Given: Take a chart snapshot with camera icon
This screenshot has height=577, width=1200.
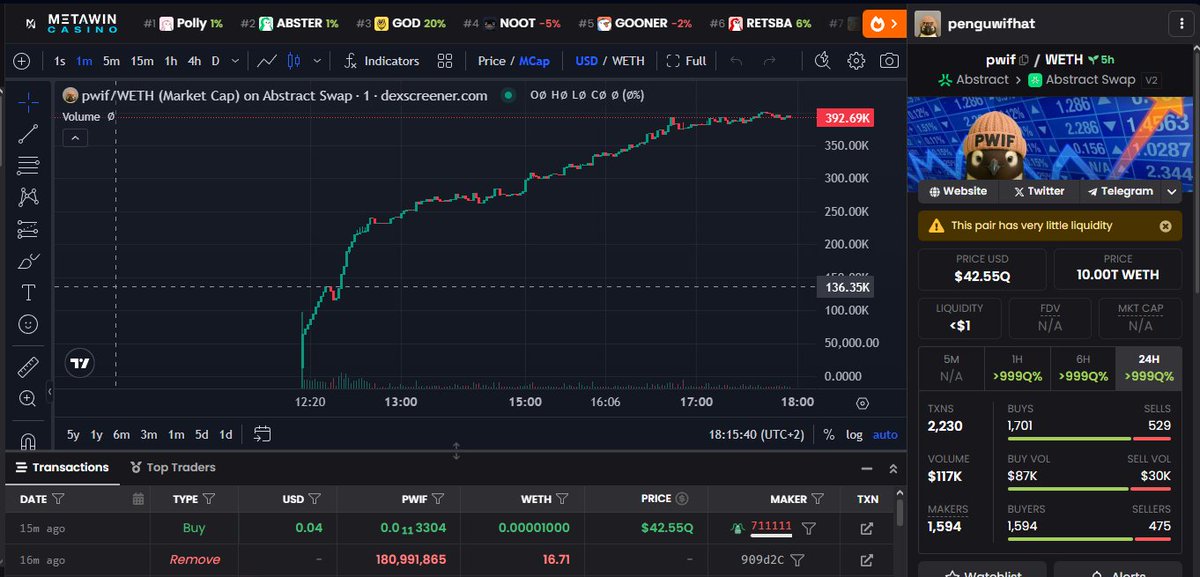Looking at the screenshot, I should point(889,61).
